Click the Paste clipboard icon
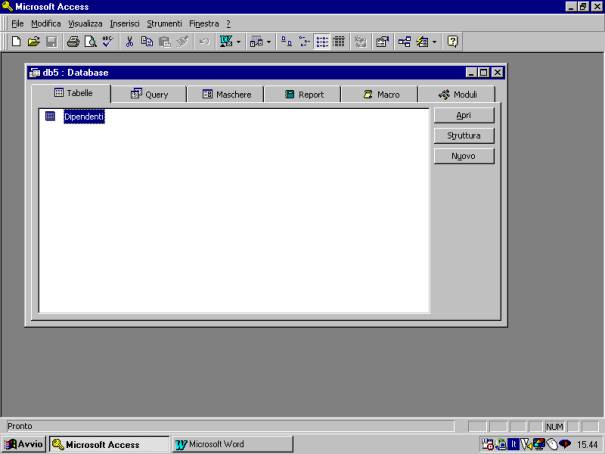605x454 pixels. coord(165,41)
